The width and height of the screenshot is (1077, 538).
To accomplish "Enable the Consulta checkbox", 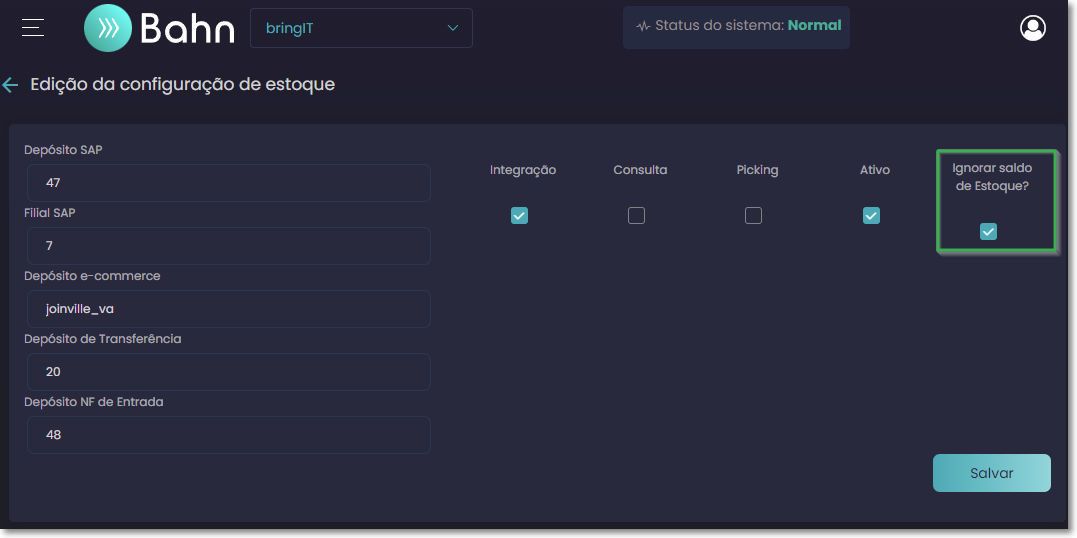I will pos(636,216).
